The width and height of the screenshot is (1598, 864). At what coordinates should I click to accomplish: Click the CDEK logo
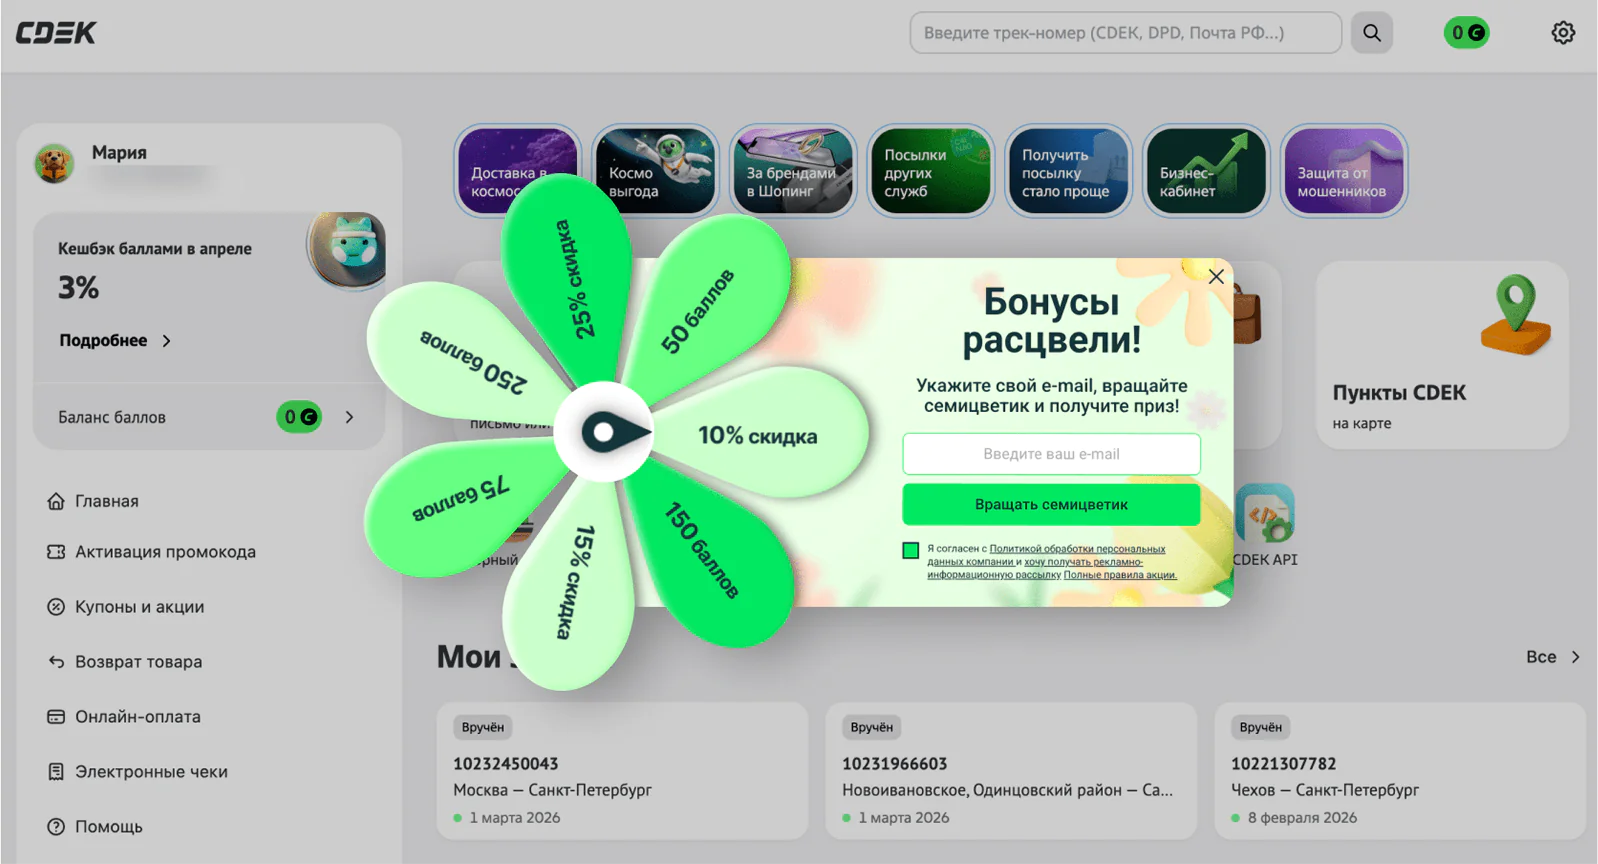click(56, 33)
